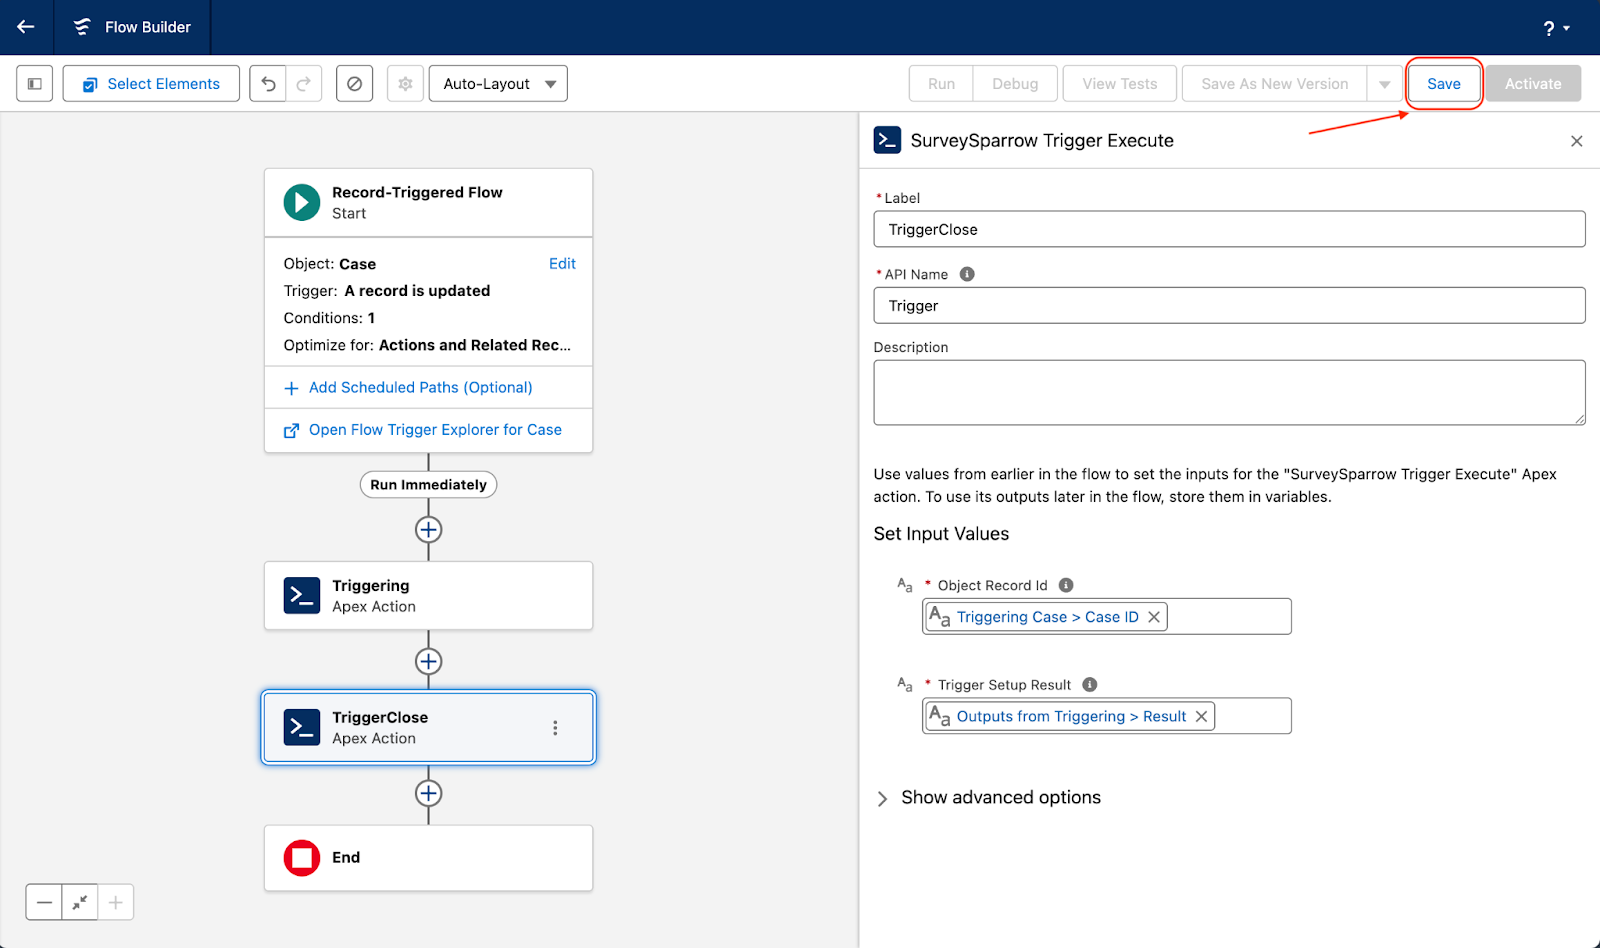The image size is (1600, 948).
Task: Click Add Scheduled Paths (Optional)
Action: point(420,387)
